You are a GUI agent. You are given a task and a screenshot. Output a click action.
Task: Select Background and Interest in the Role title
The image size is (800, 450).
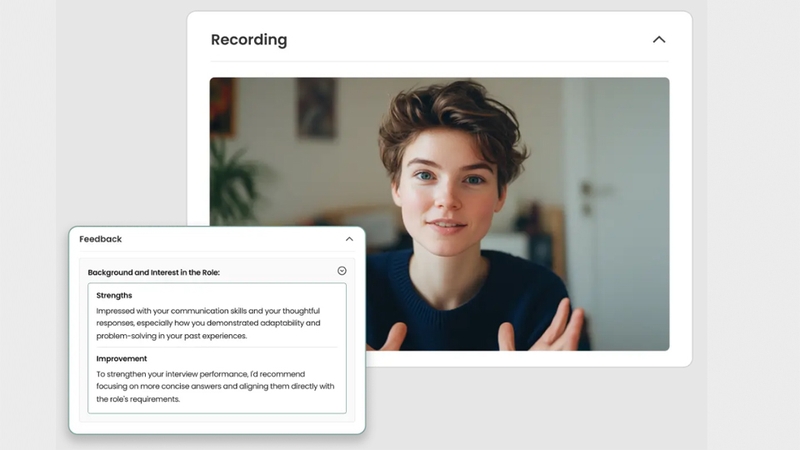154,272
